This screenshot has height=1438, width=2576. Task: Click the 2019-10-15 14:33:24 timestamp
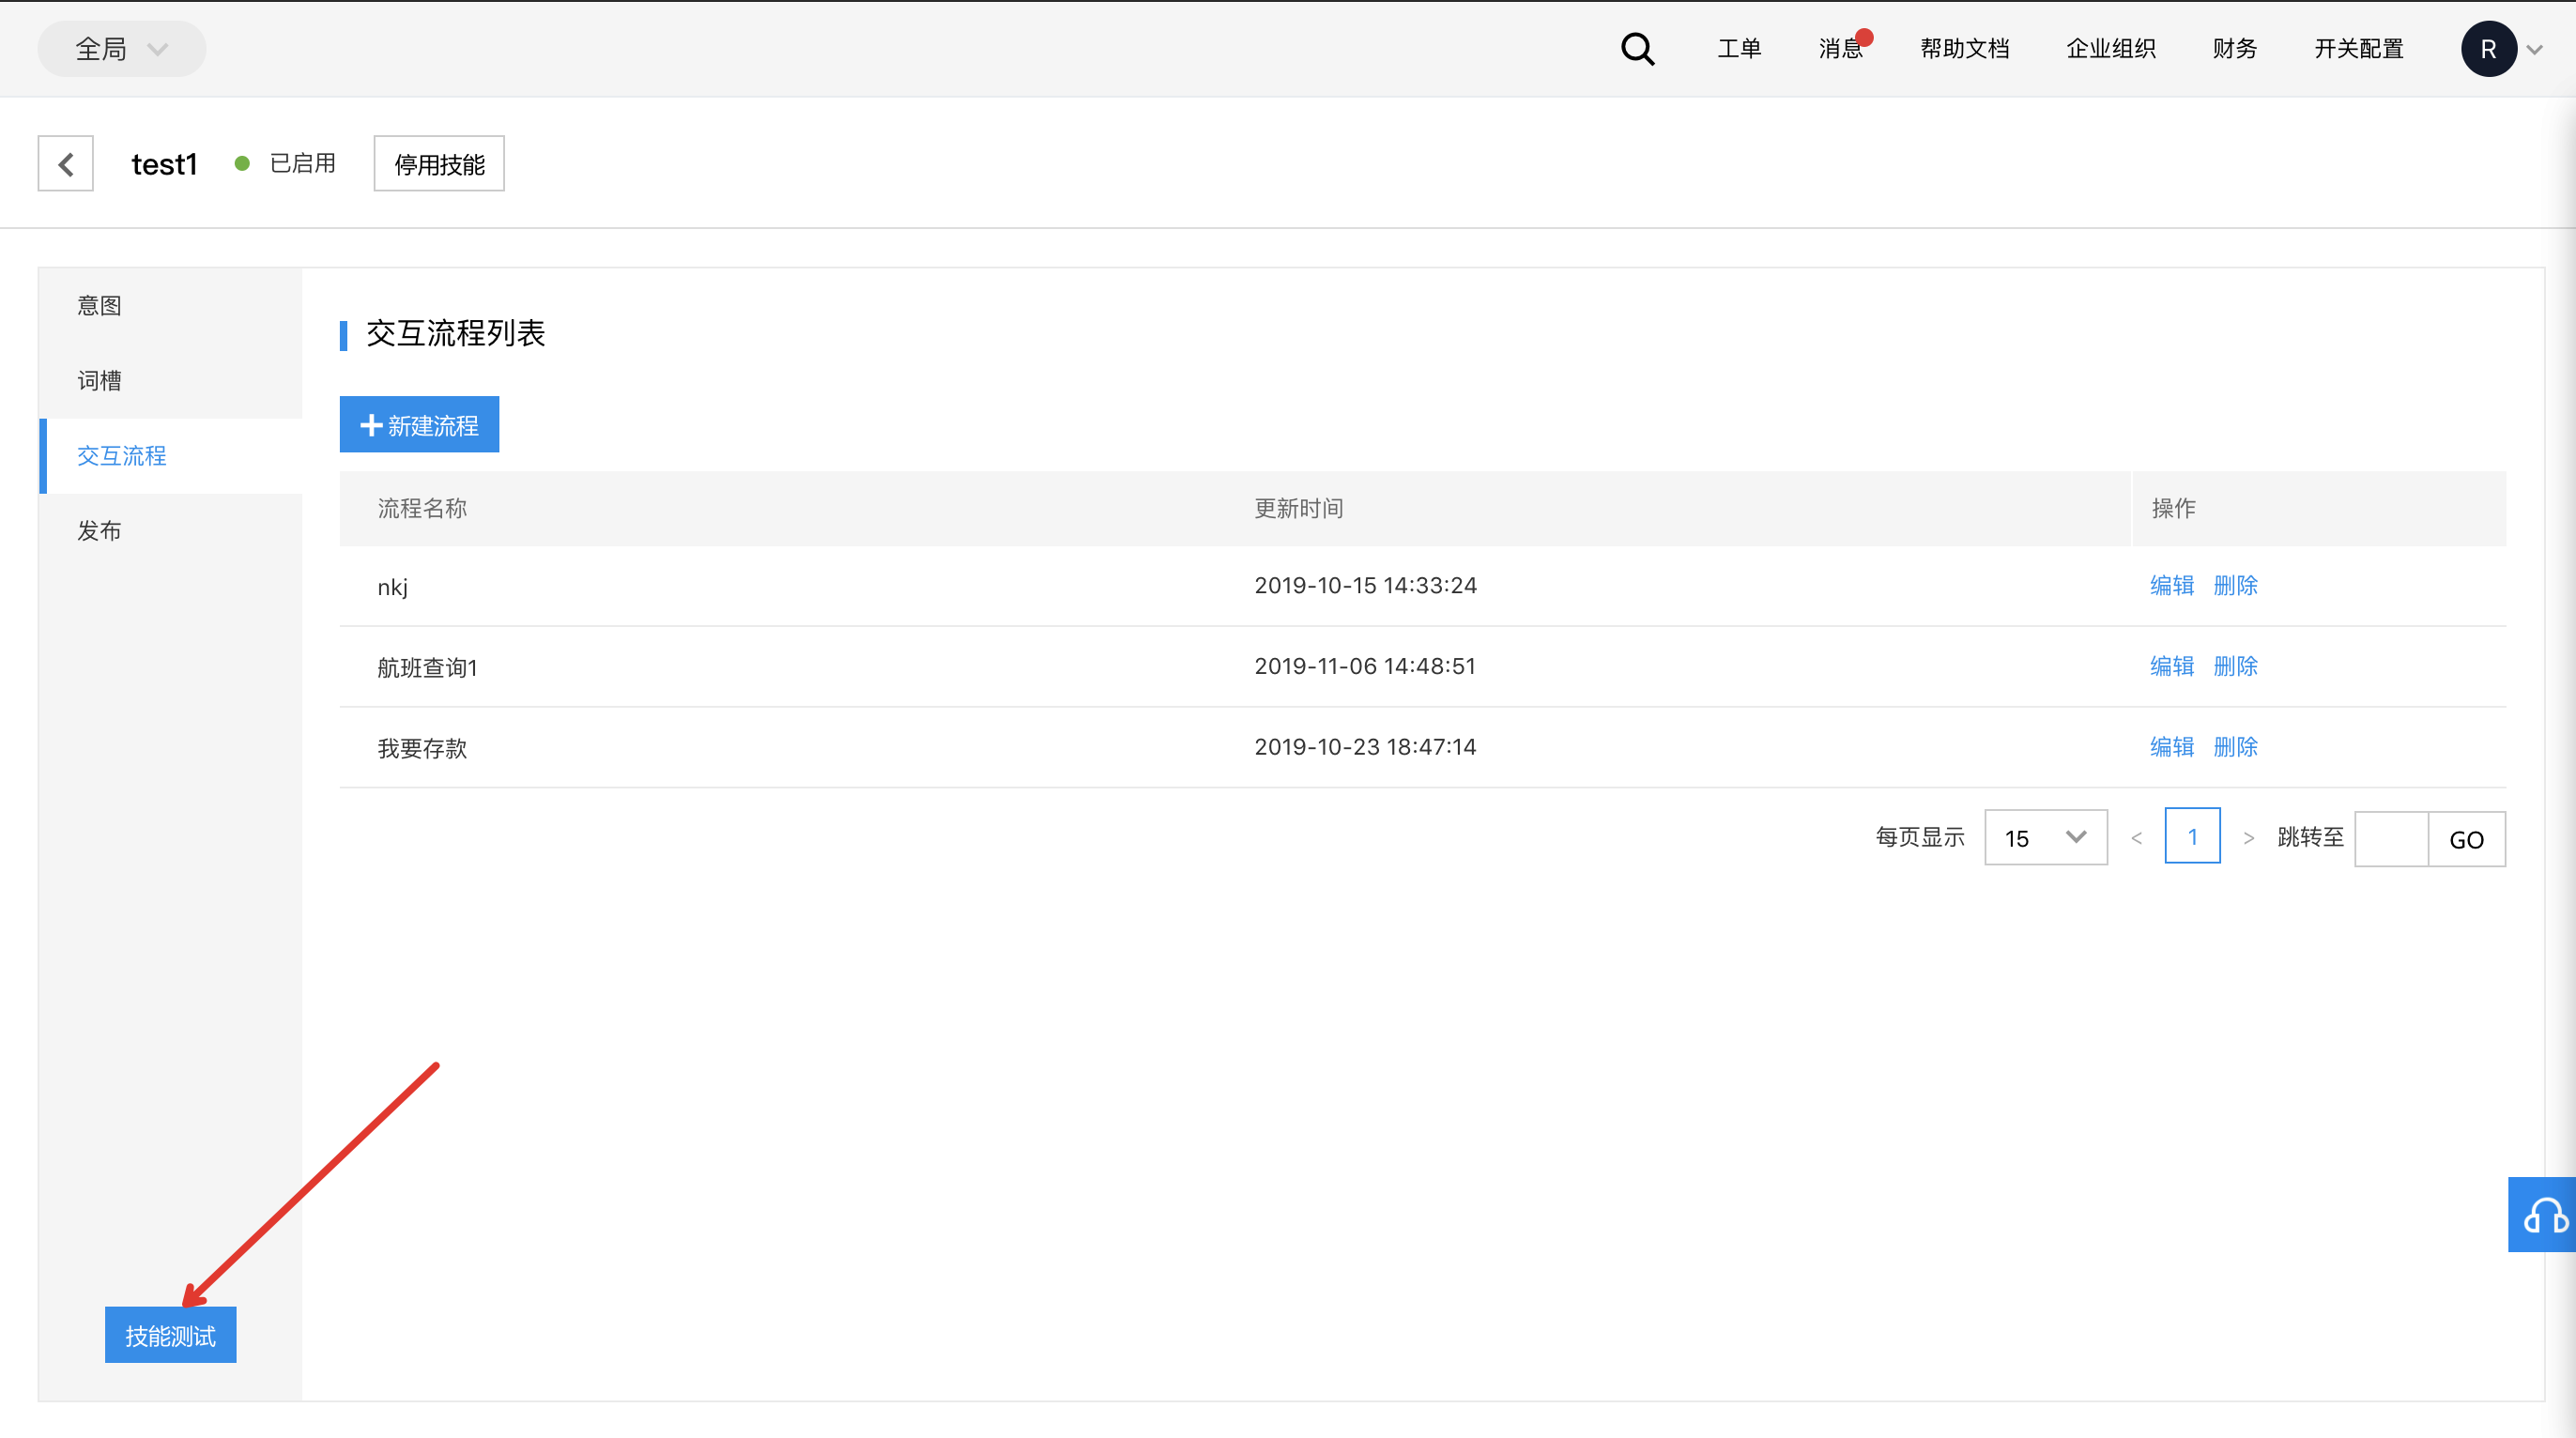[1365, 585]
